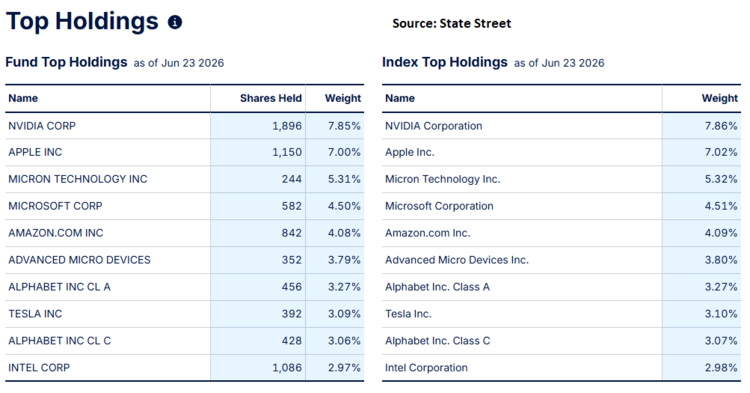Click index weight 2.98%
This screenshot has height=393, width=750.
tap(721, 368)
